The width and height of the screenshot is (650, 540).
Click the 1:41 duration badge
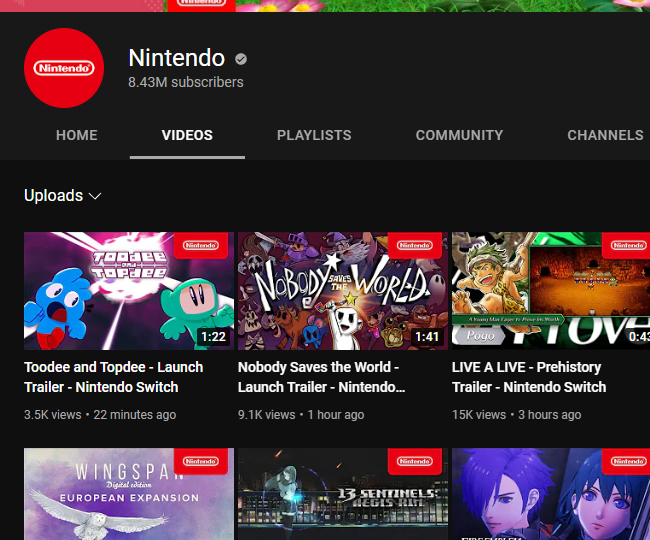click(x=427, y=337)
